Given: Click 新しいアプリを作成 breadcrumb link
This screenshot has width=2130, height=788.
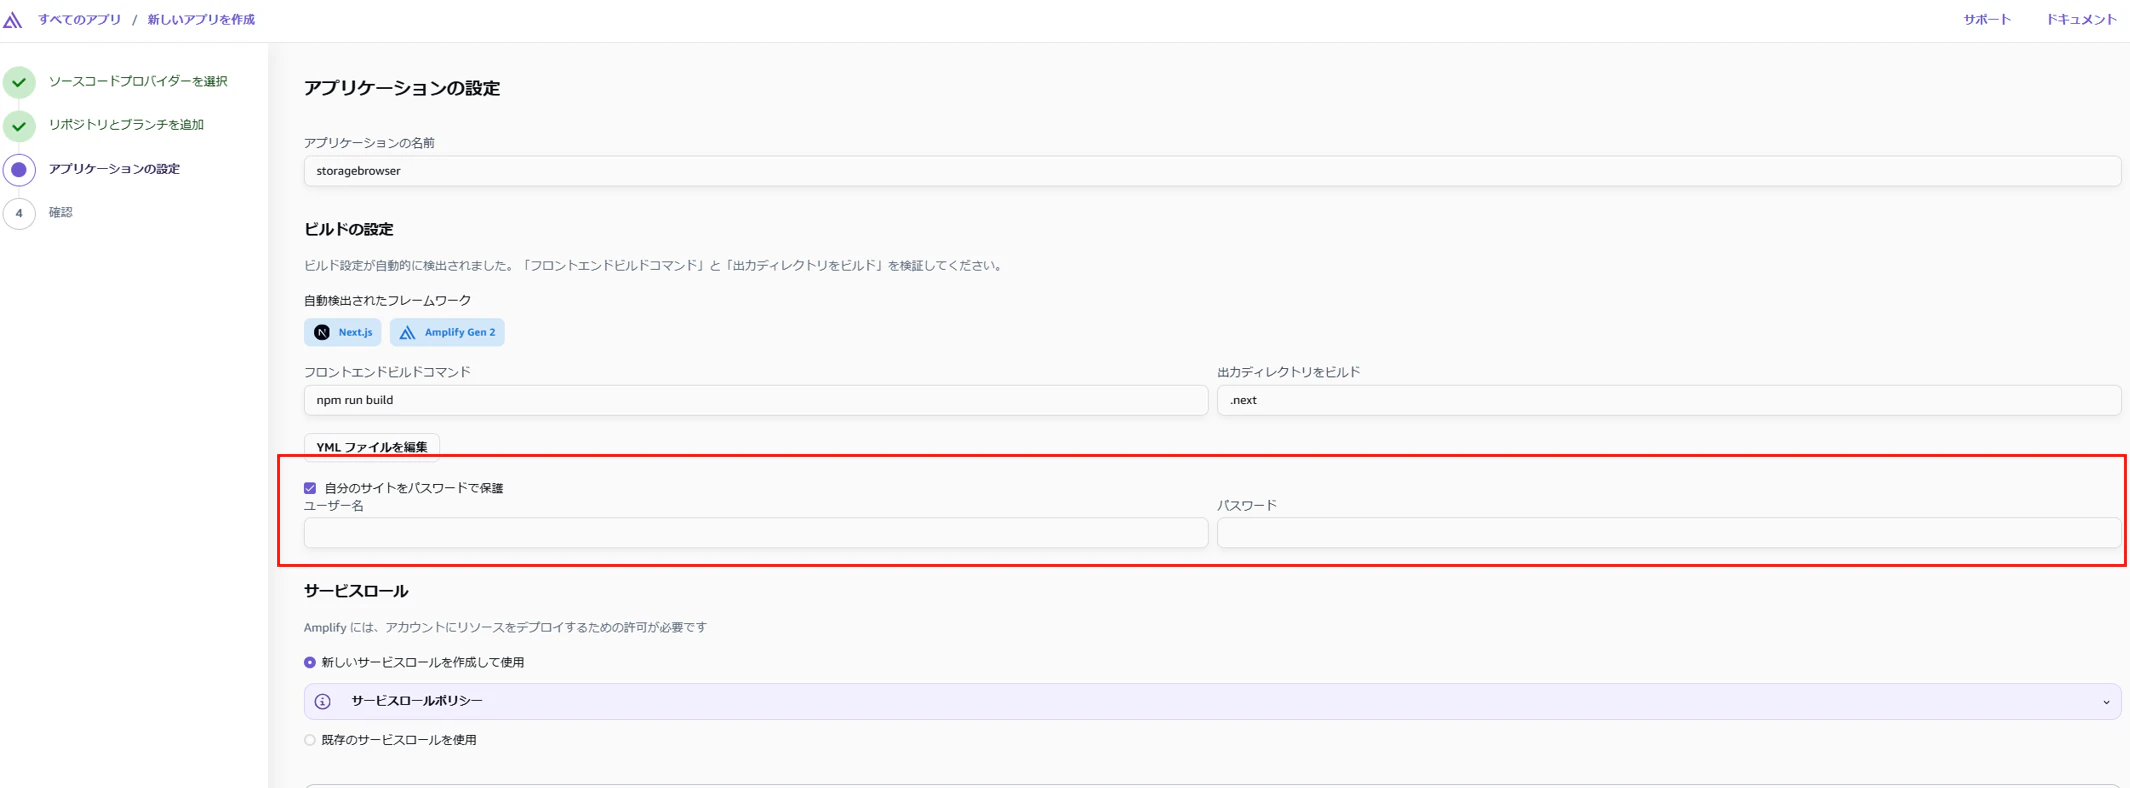Looking at the screenshot, I should (201, 19).
